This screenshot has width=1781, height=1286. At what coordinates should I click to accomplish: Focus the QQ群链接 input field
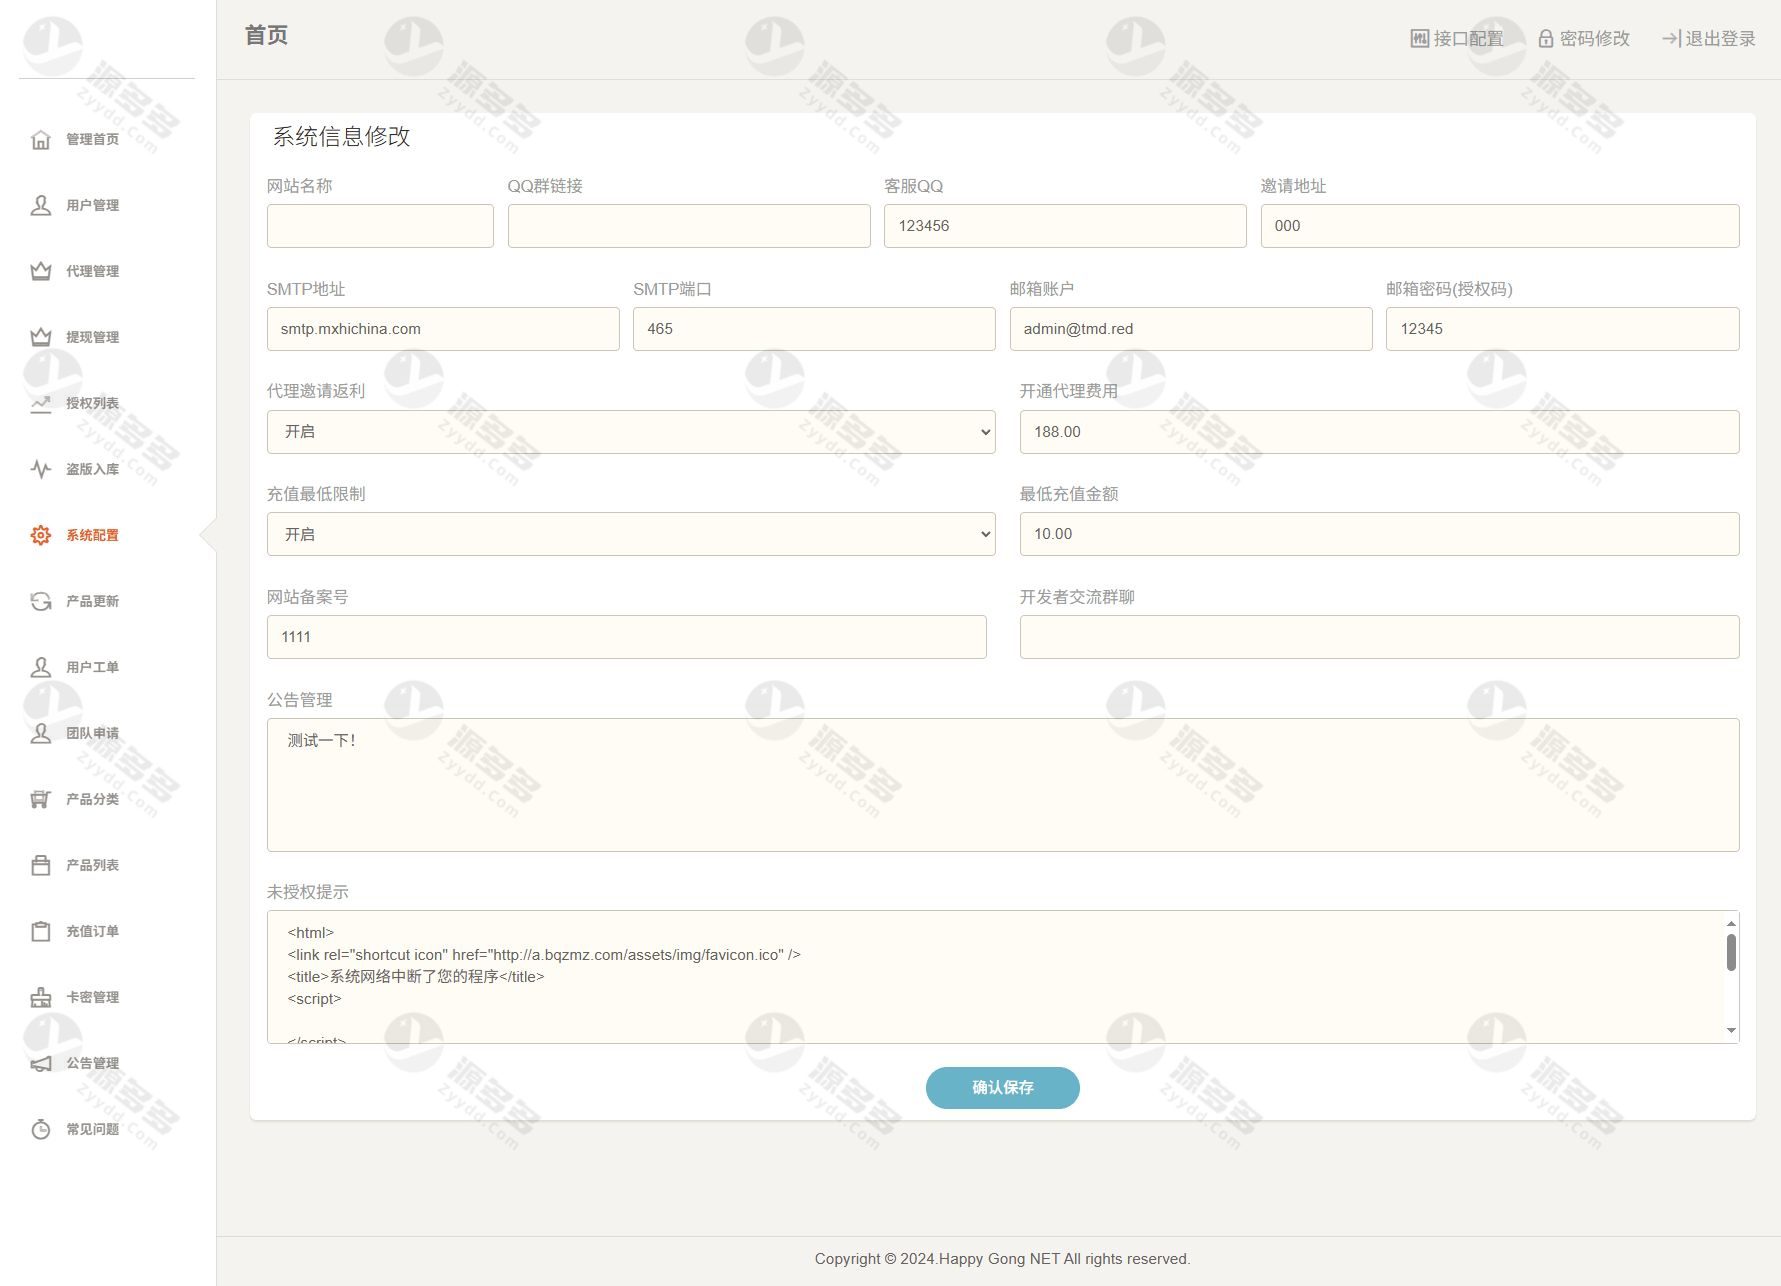[689, 226]
